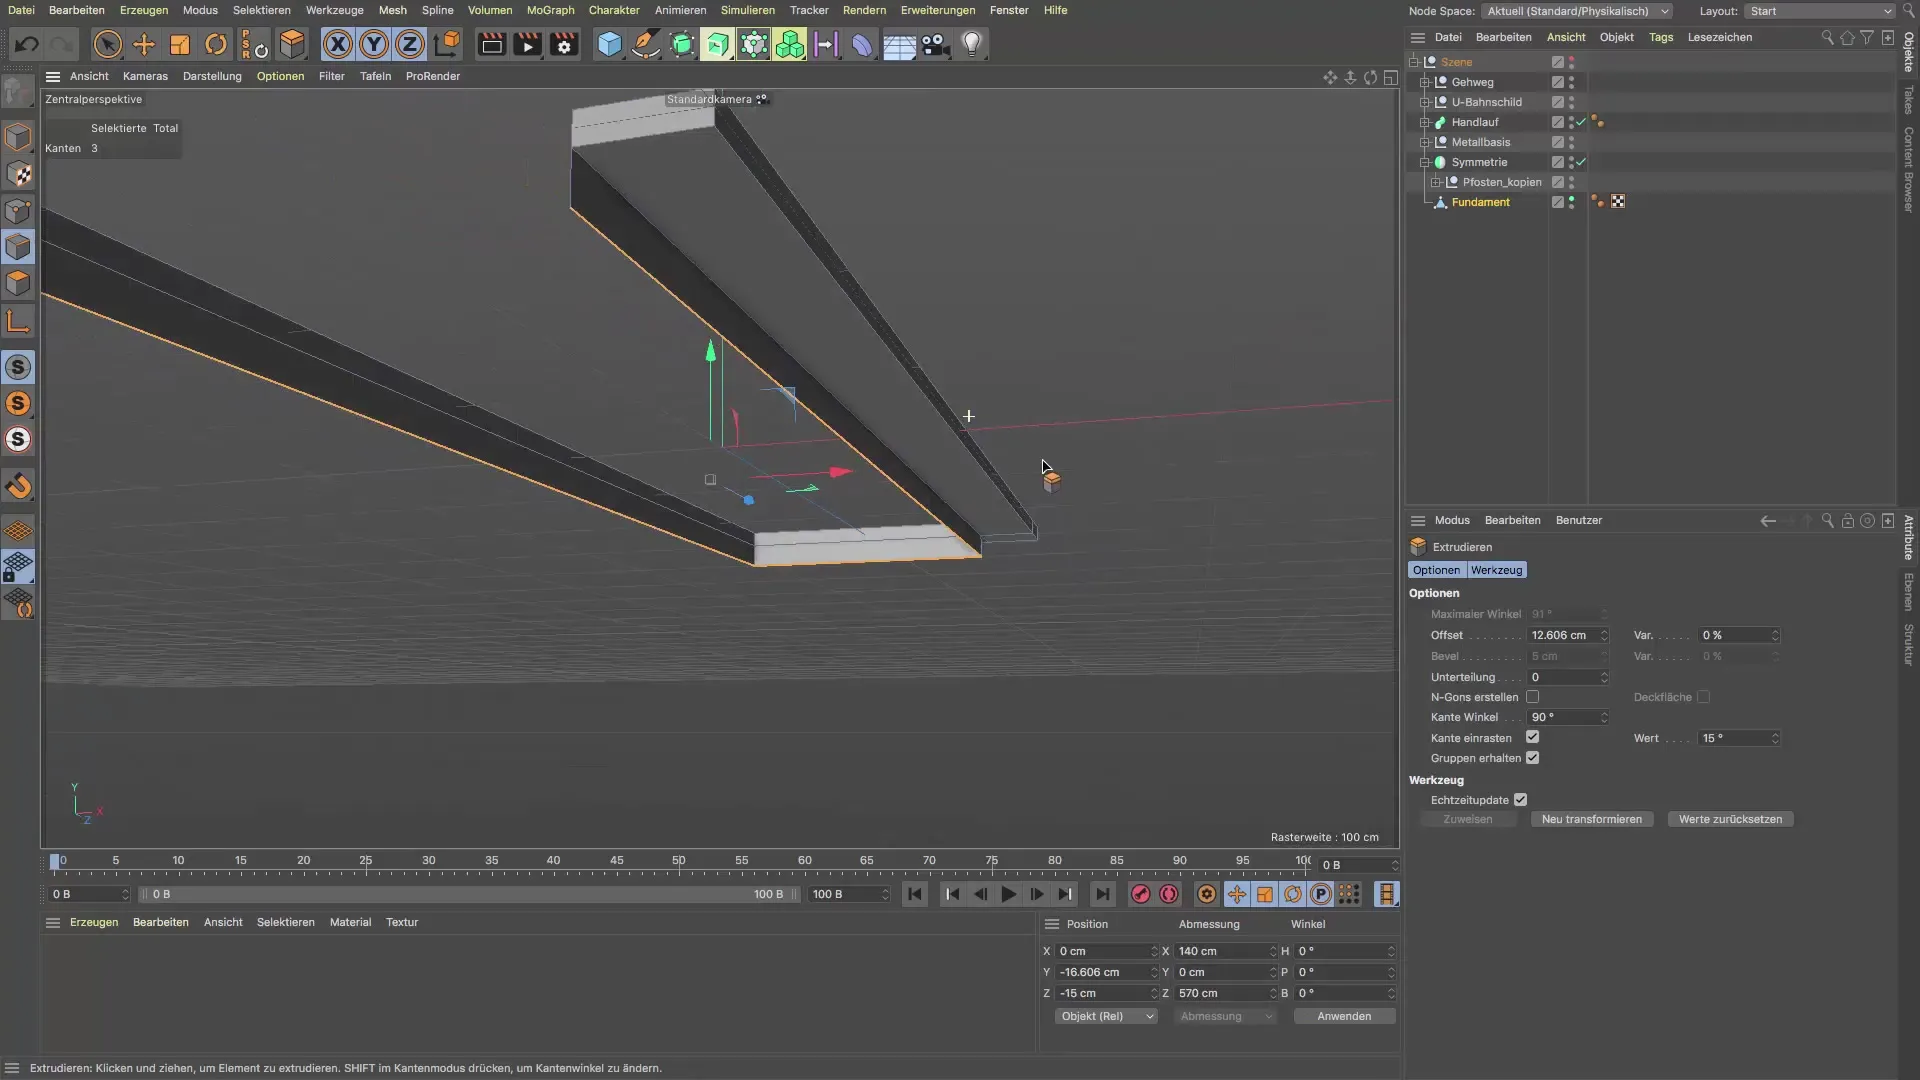
Task: Click the Offset stepper arrows
Action: (x=1604, y=635)
